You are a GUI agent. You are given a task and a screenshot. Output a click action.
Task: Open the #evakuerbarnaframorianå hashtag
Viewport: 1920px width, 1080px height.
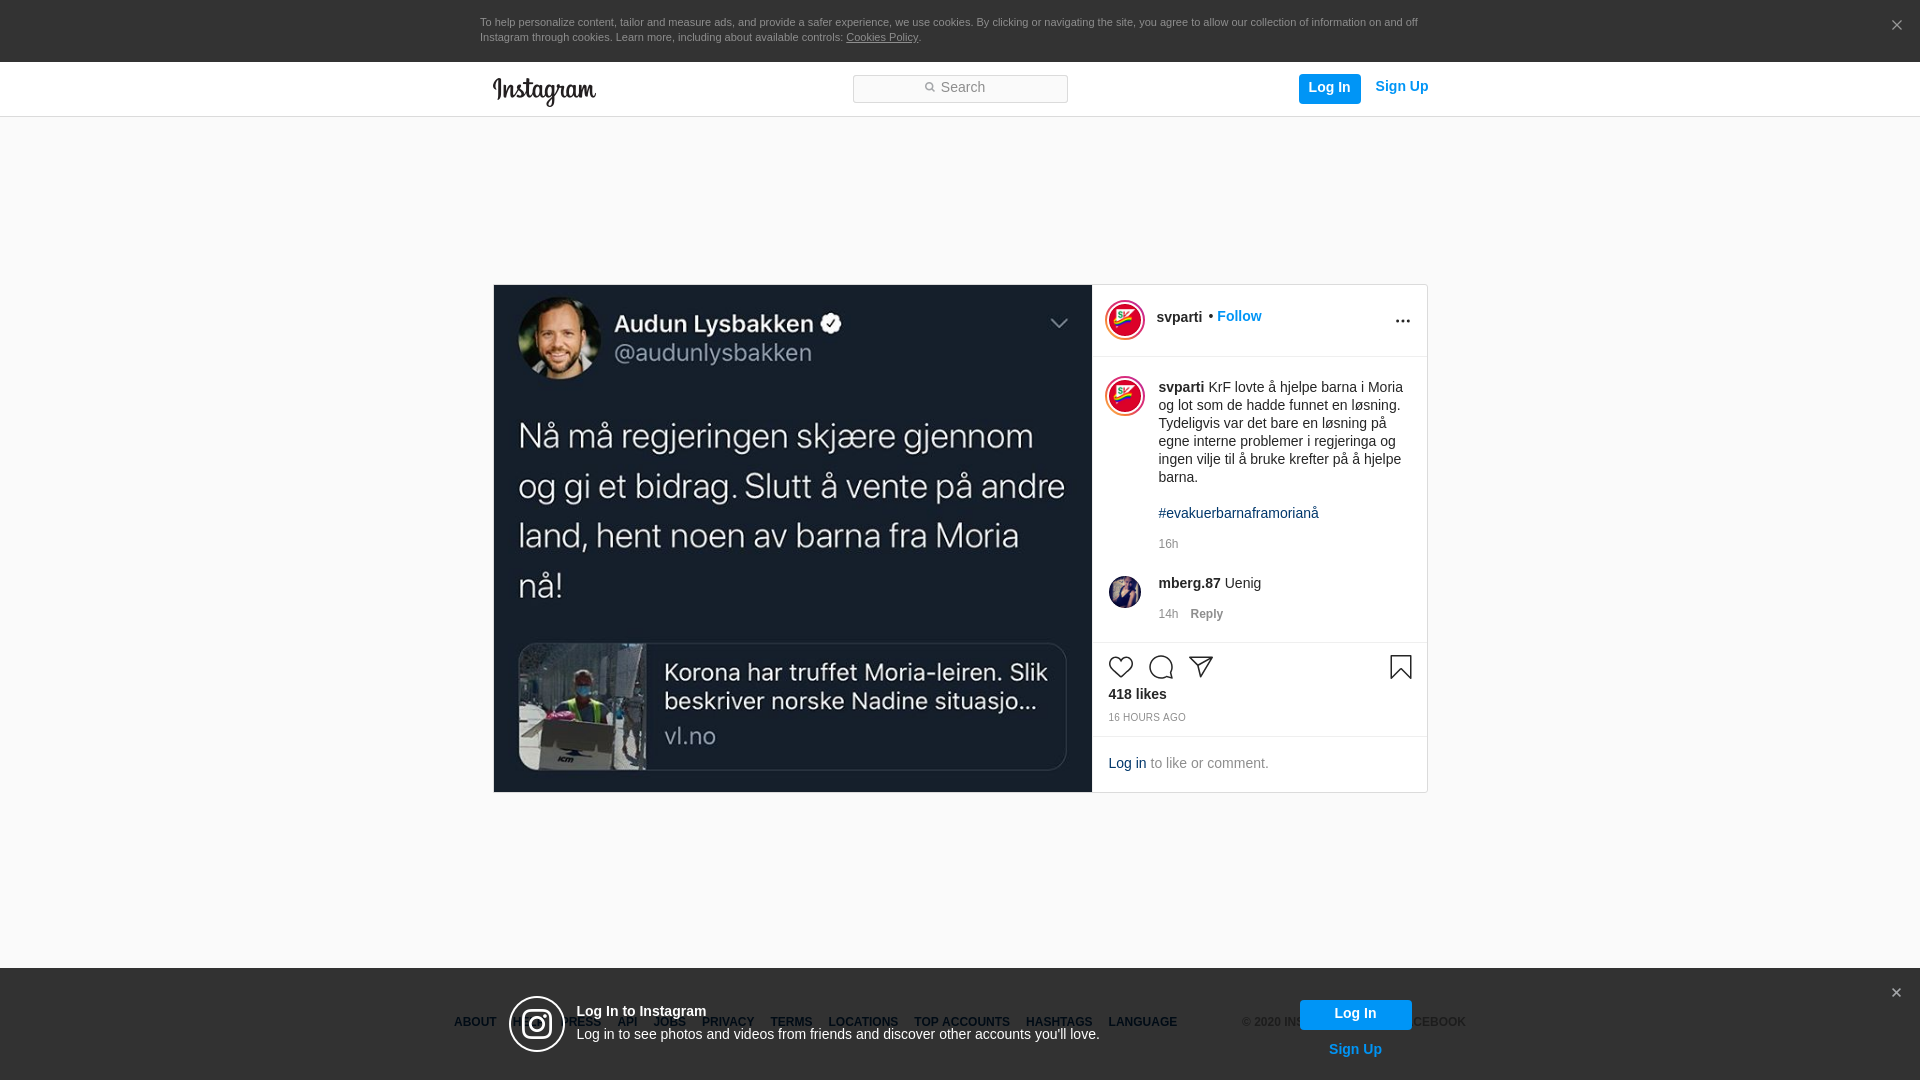pyautogui.click(x=1238, y=513)
